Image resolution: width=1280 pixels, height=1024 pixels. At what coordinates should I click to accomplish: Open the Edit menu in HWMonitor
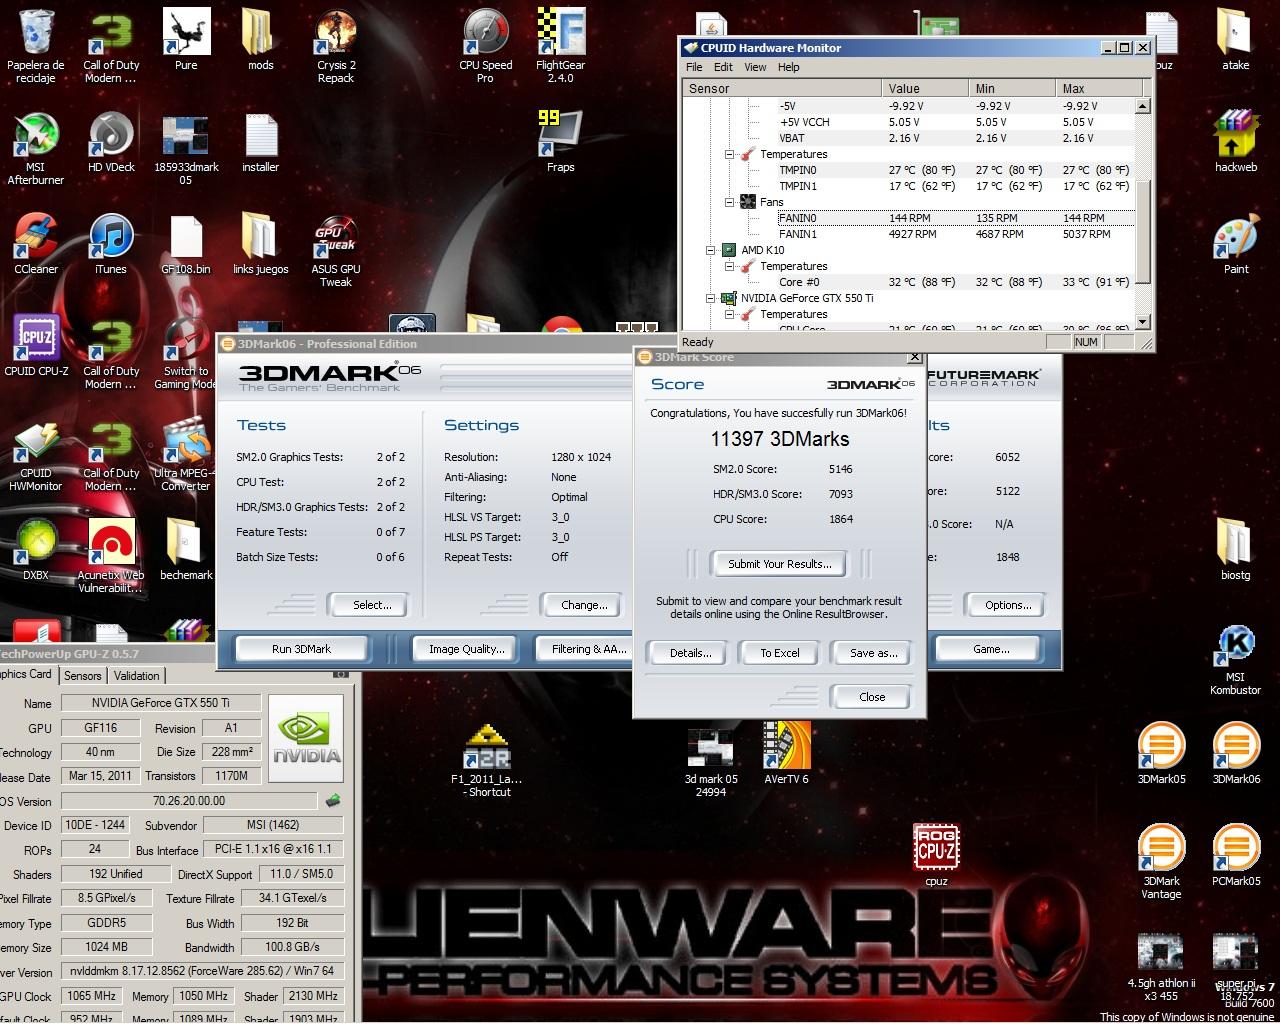pyautogui.click(x=723, y=67)
